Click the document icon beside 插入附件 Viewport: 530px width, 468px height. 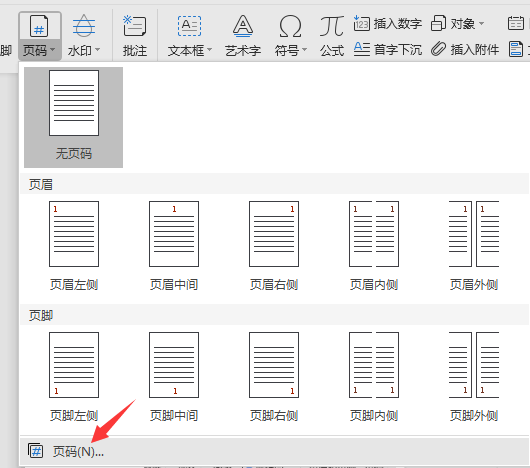coord(516,49)
